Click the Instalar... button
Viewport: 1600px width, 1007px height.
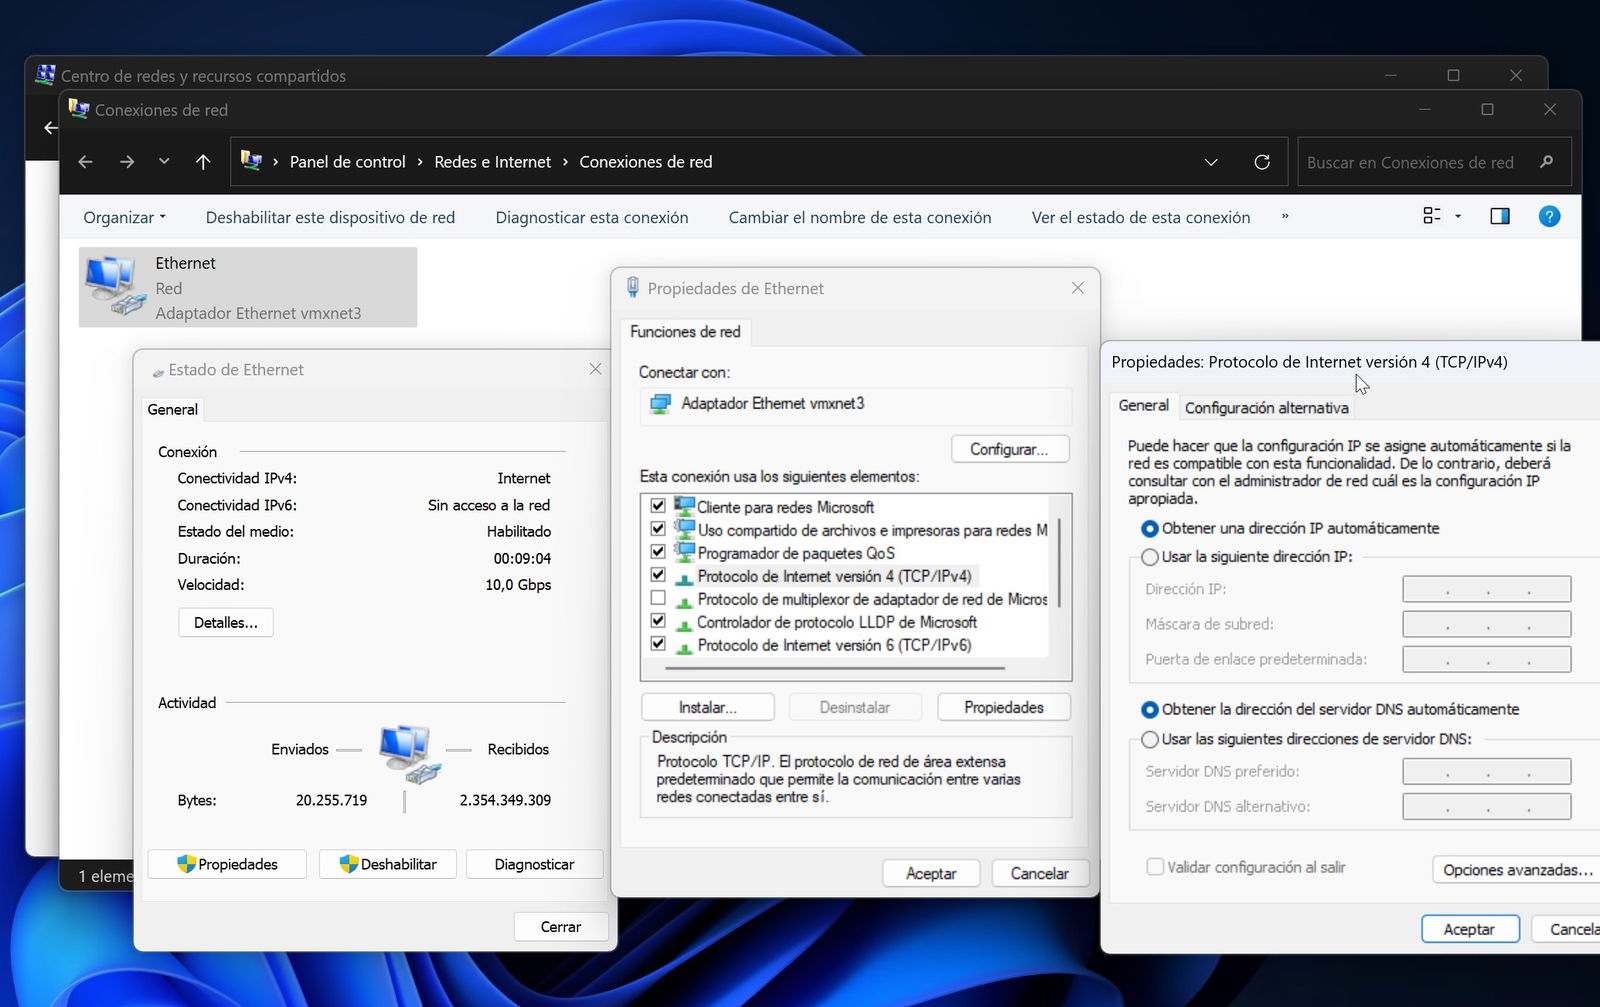pyautogui.click(x=708, y=707)
